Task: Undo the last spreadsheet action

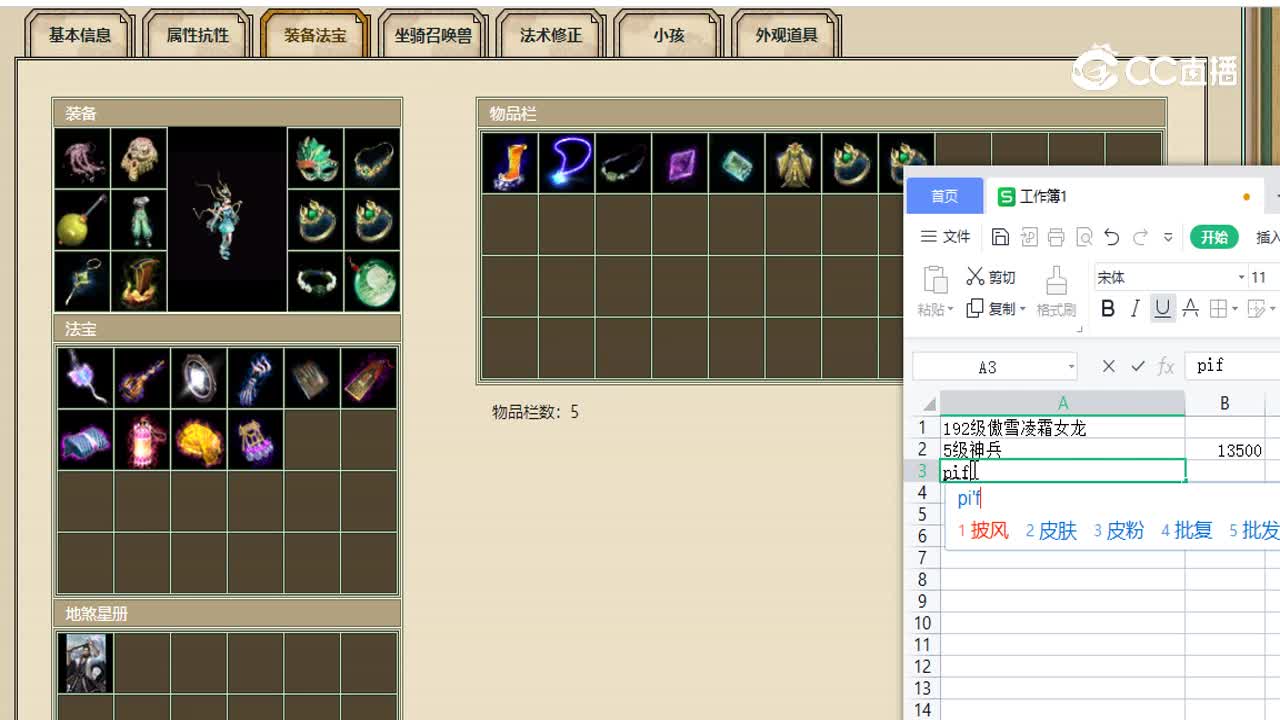Action: tap(1112, 237)
